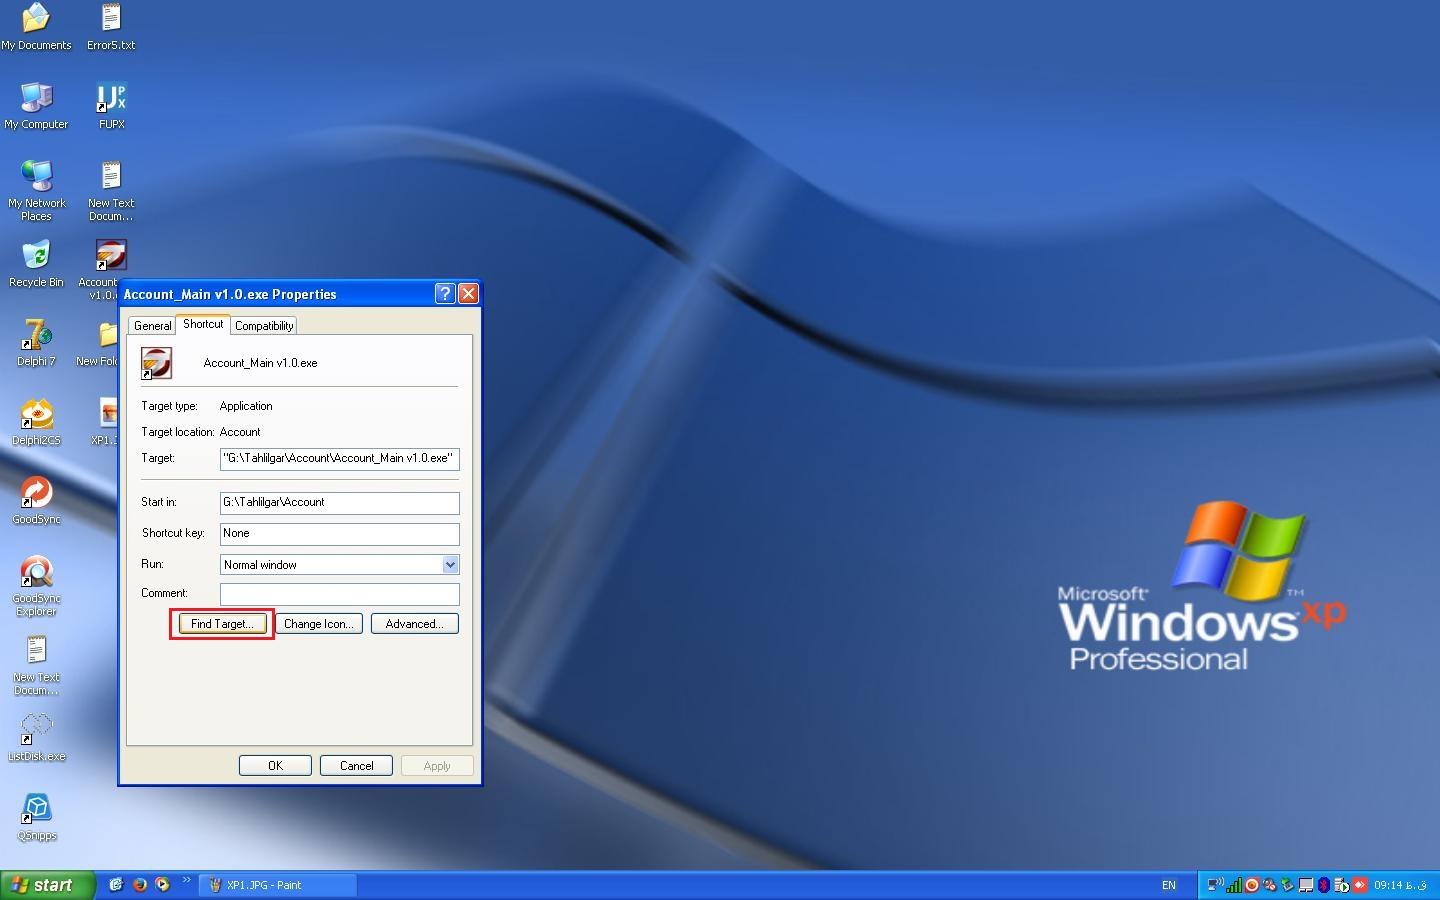Viewport: 1440px width, 900px height.
Task: Switch to the General tab
Action: [152, 326]
